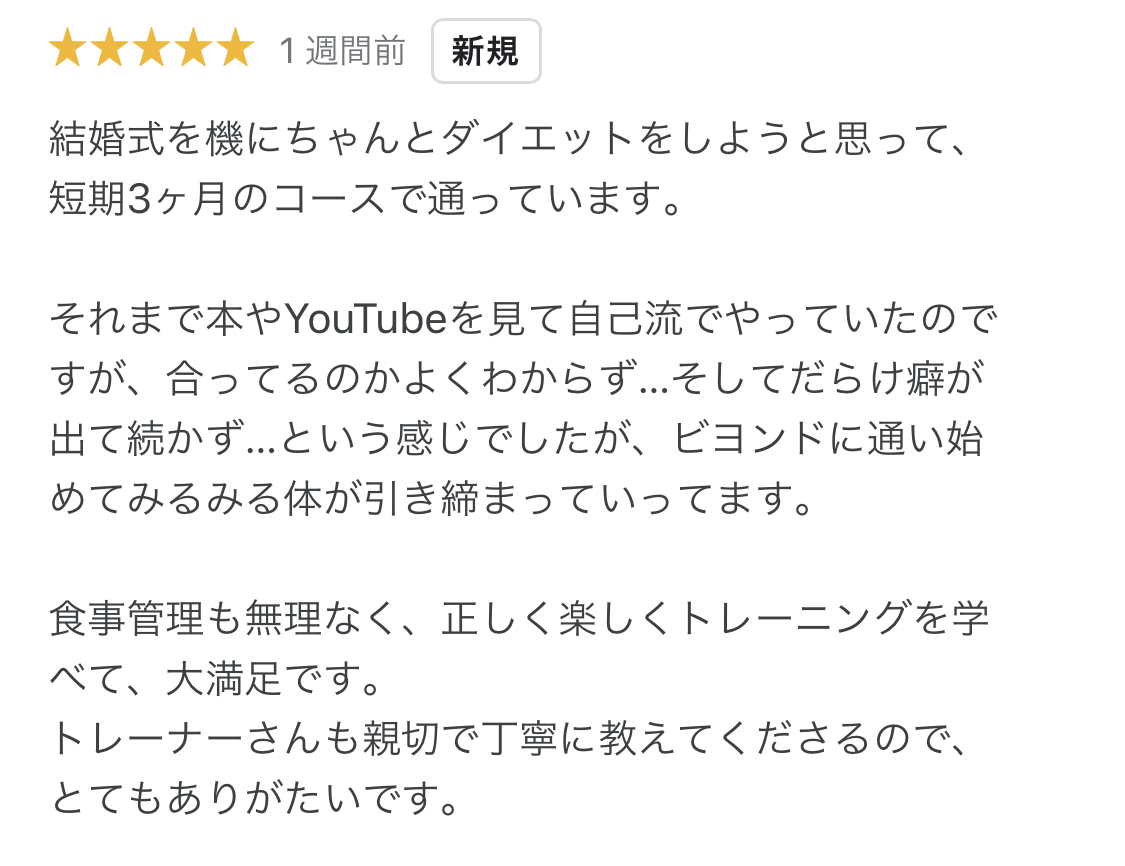1125x866 pixels.
Task: Click the word YouTube in the review
Action: pyautogui.click(x=366, y=319)
